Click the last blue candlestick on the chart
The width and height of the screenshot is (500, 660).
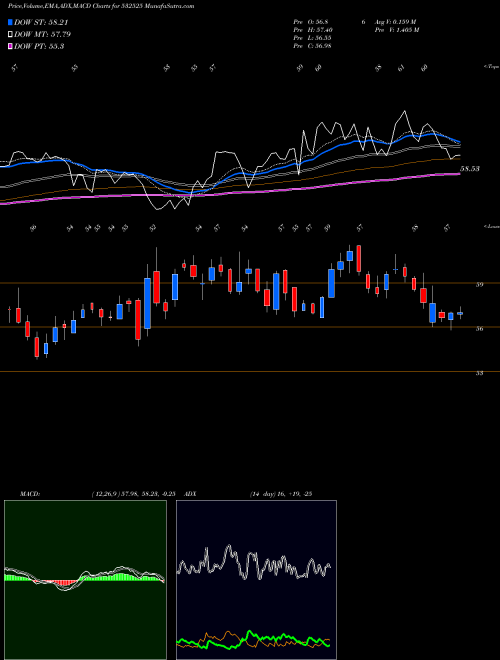pyautogui.click(x=460, y=313)
